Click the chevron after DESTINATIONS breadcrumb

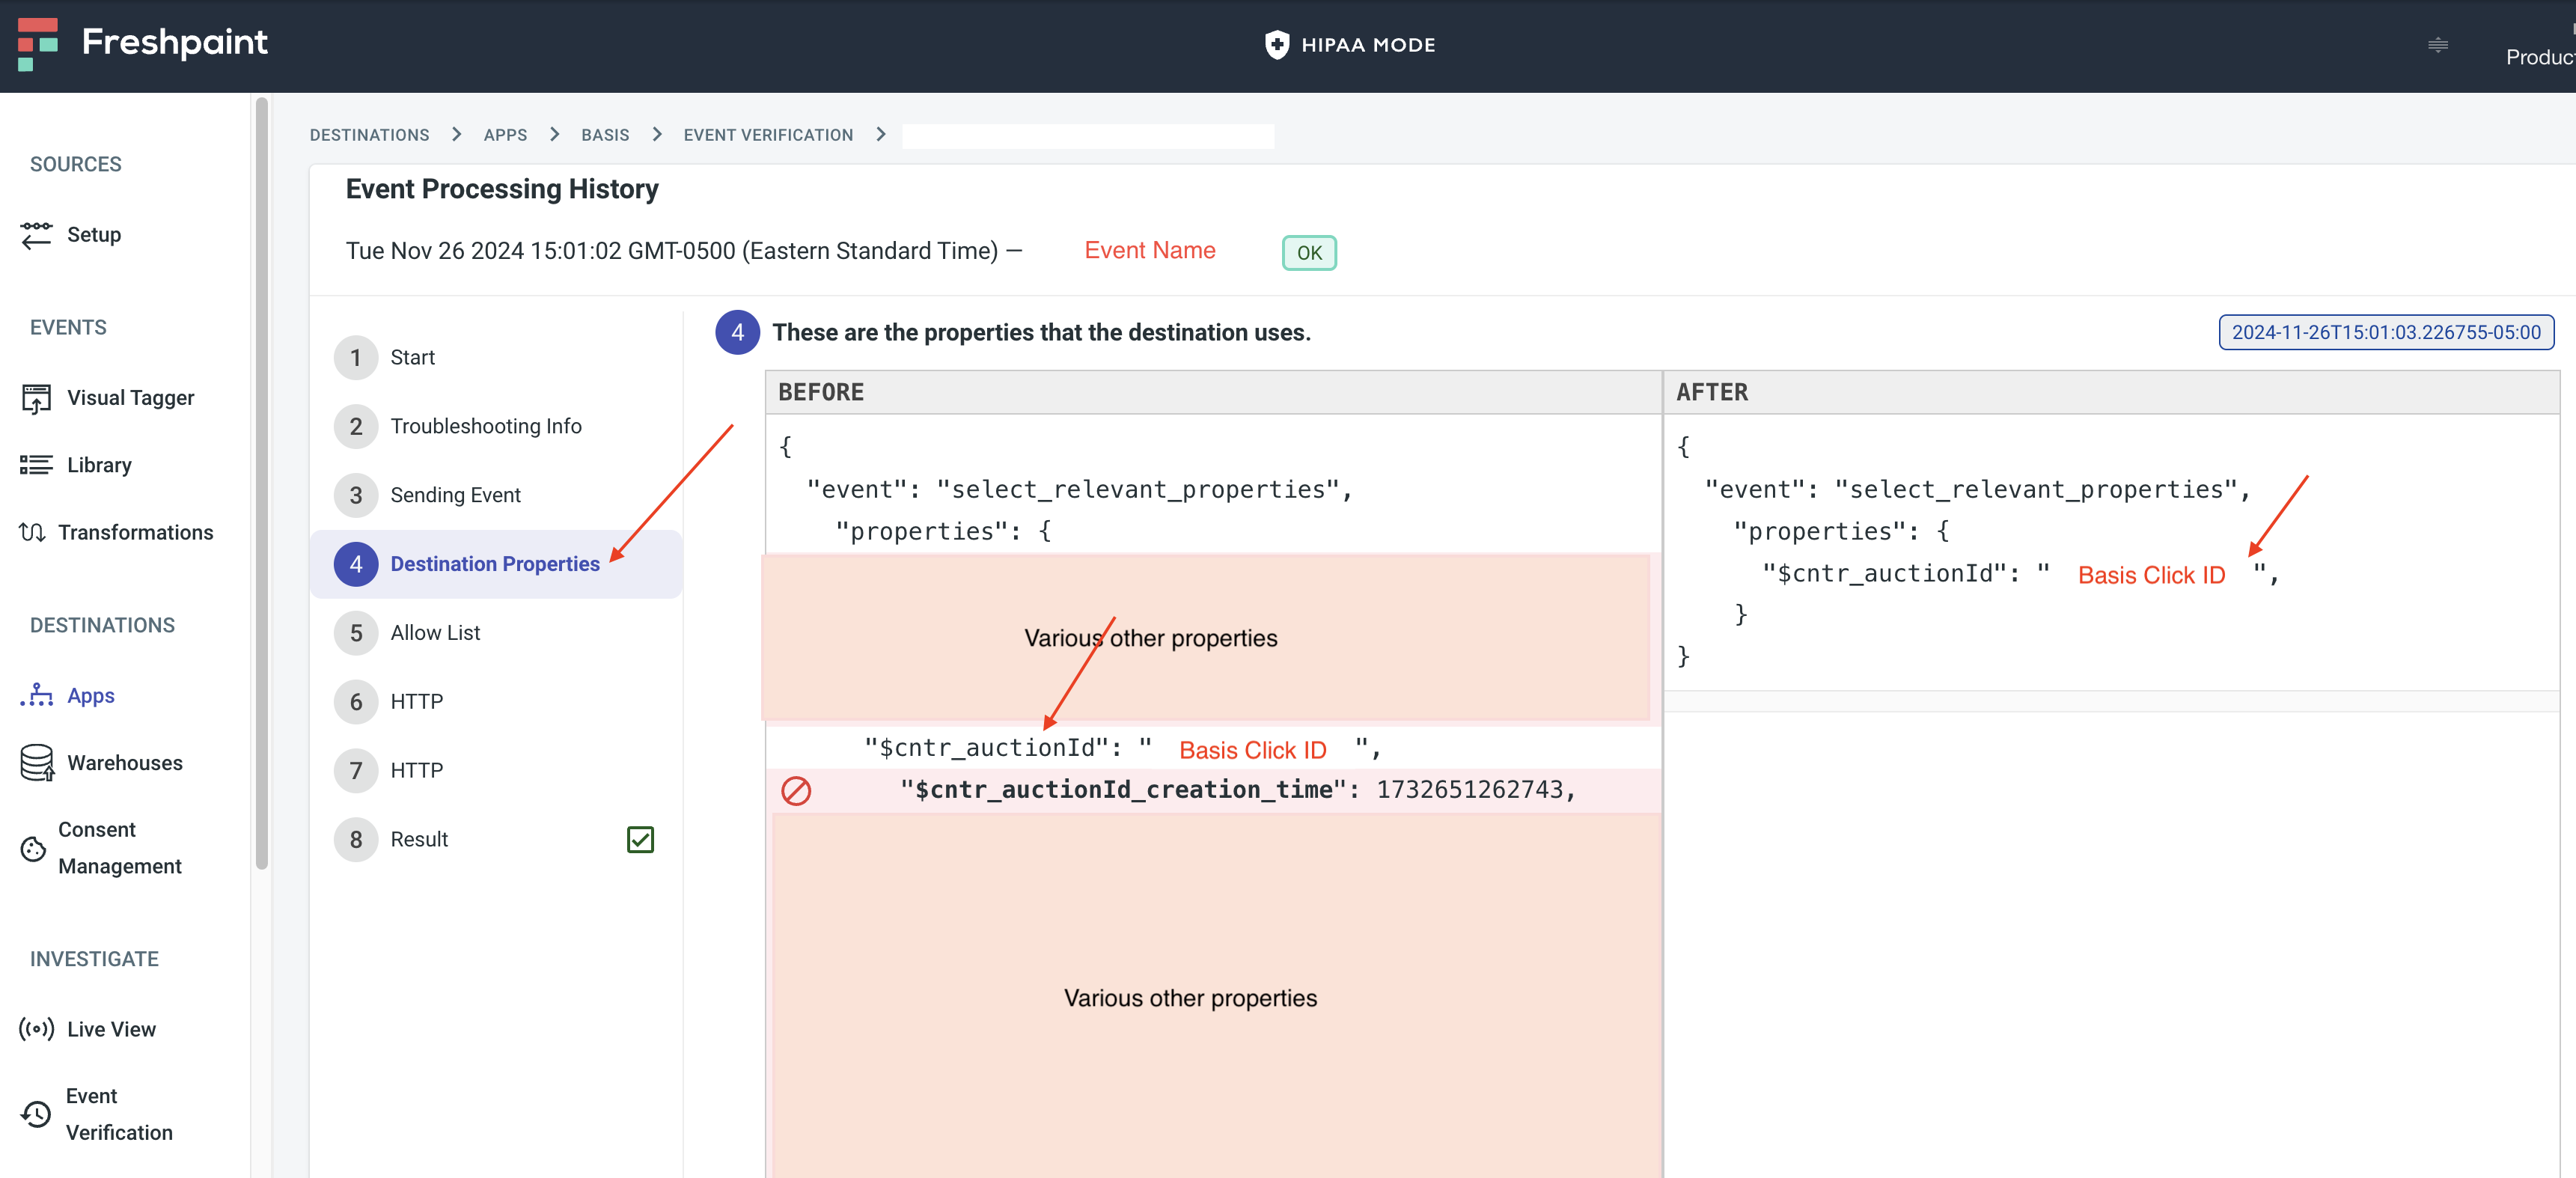pos(456,135)
